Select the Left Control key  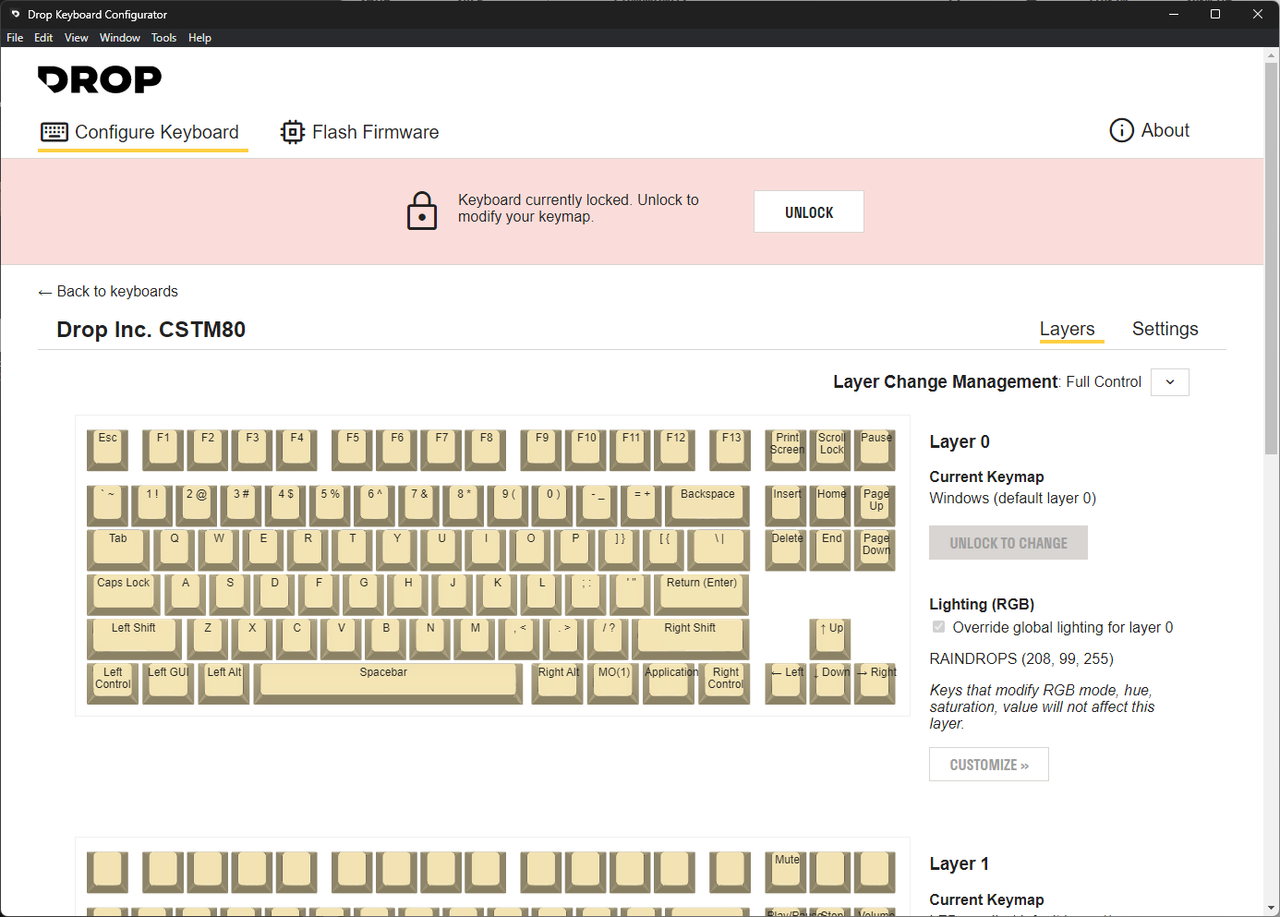click(x=113, y=684)
